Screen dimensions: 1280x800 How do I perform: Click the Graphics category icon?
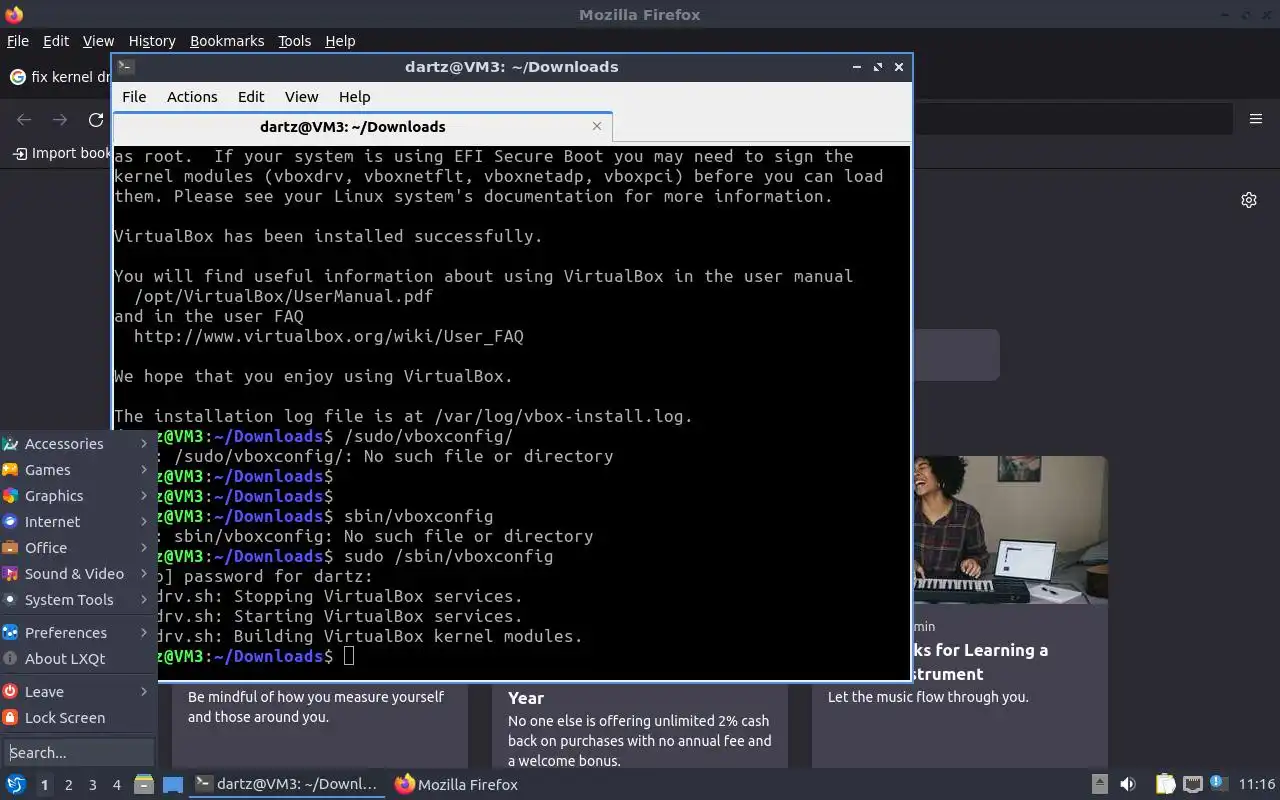tap(11, 496)
